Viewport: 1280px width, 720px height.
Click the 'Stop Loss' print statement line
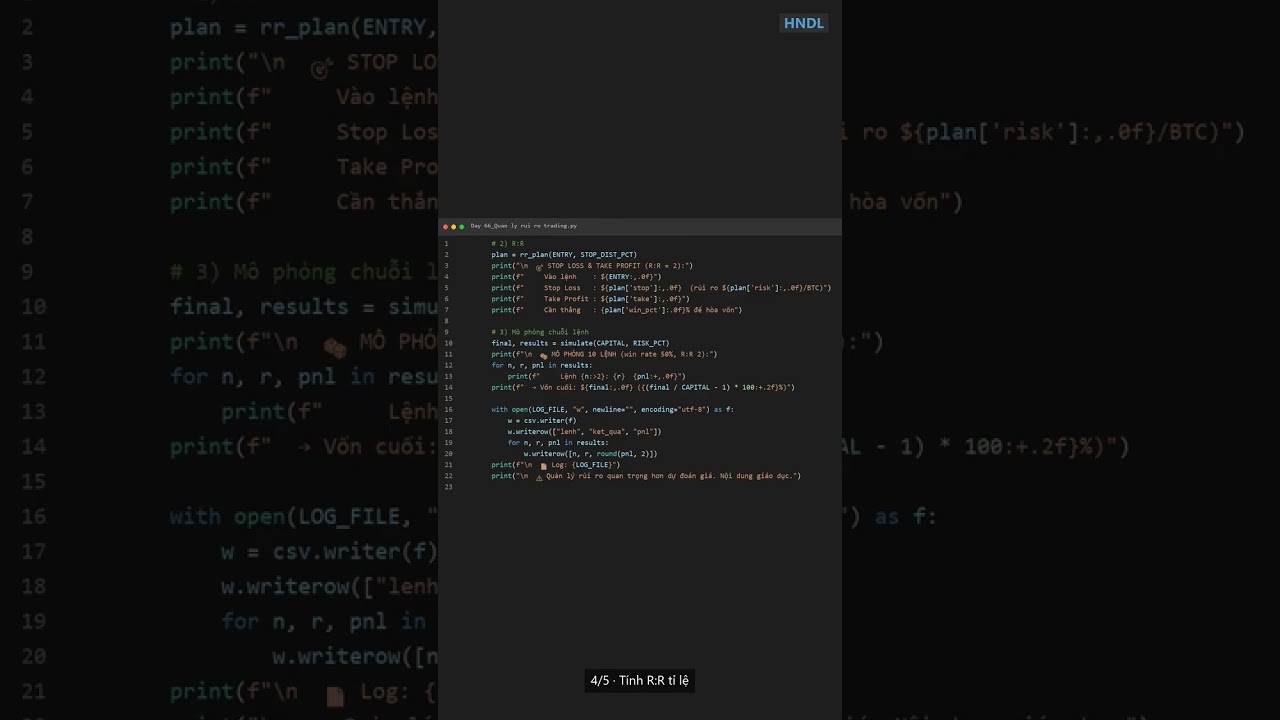(x=661, y=288)
